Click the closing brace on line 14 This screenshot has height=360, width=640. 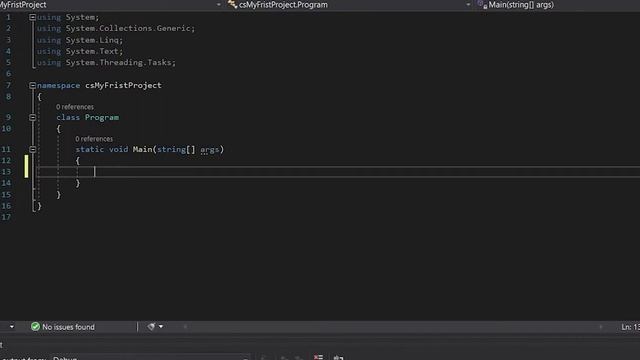pos(78,183)
